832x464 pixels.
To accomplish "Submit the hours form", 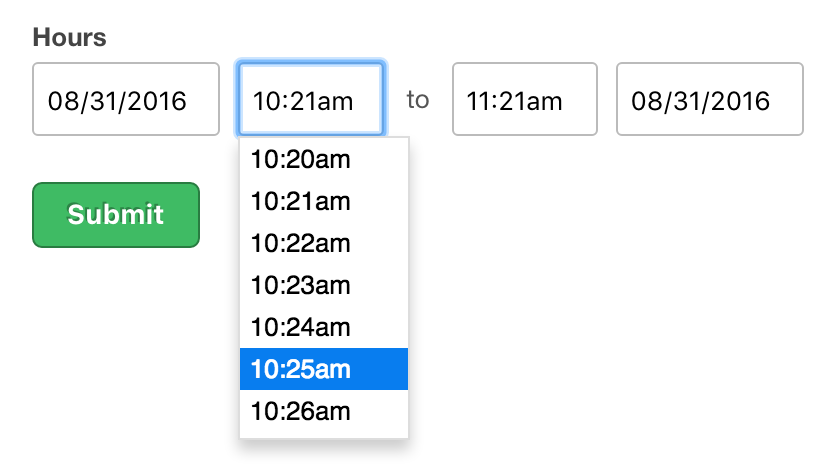I will pyautogui.click(x=116, y=215).
